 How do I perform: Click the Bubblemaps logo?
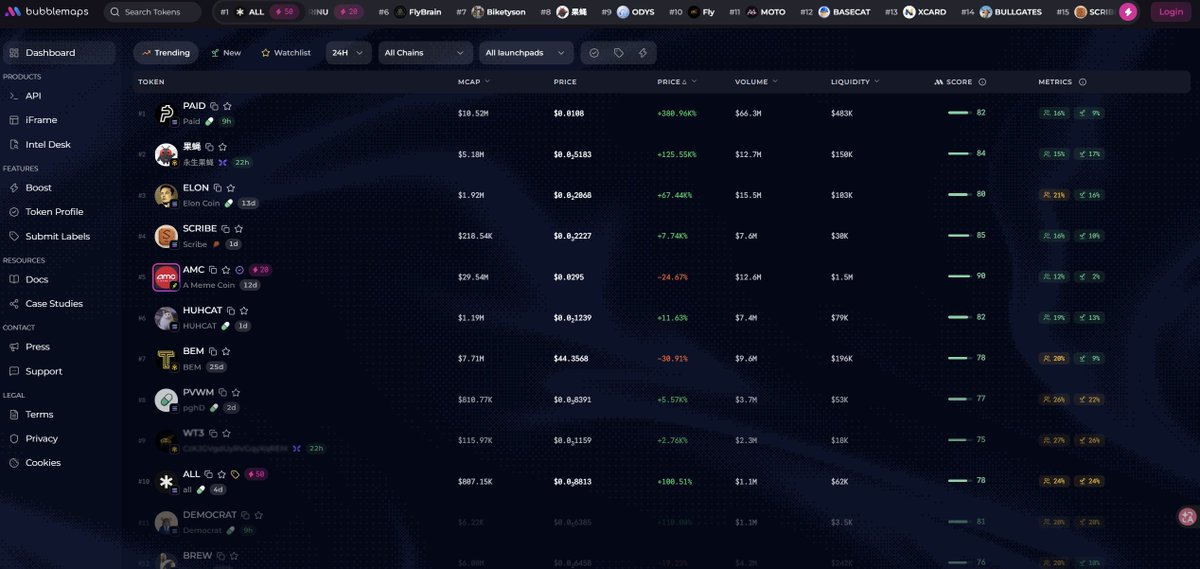[49, 12]
